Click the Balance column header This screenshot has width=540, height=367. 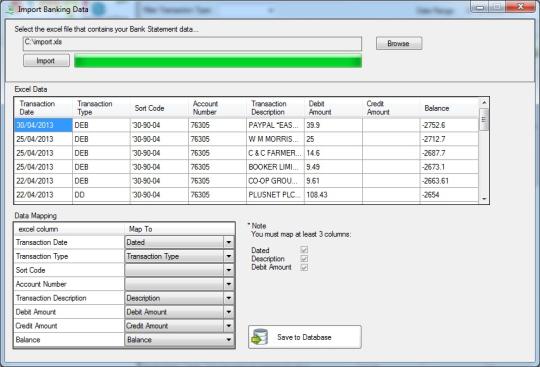[x=449, y=108]
